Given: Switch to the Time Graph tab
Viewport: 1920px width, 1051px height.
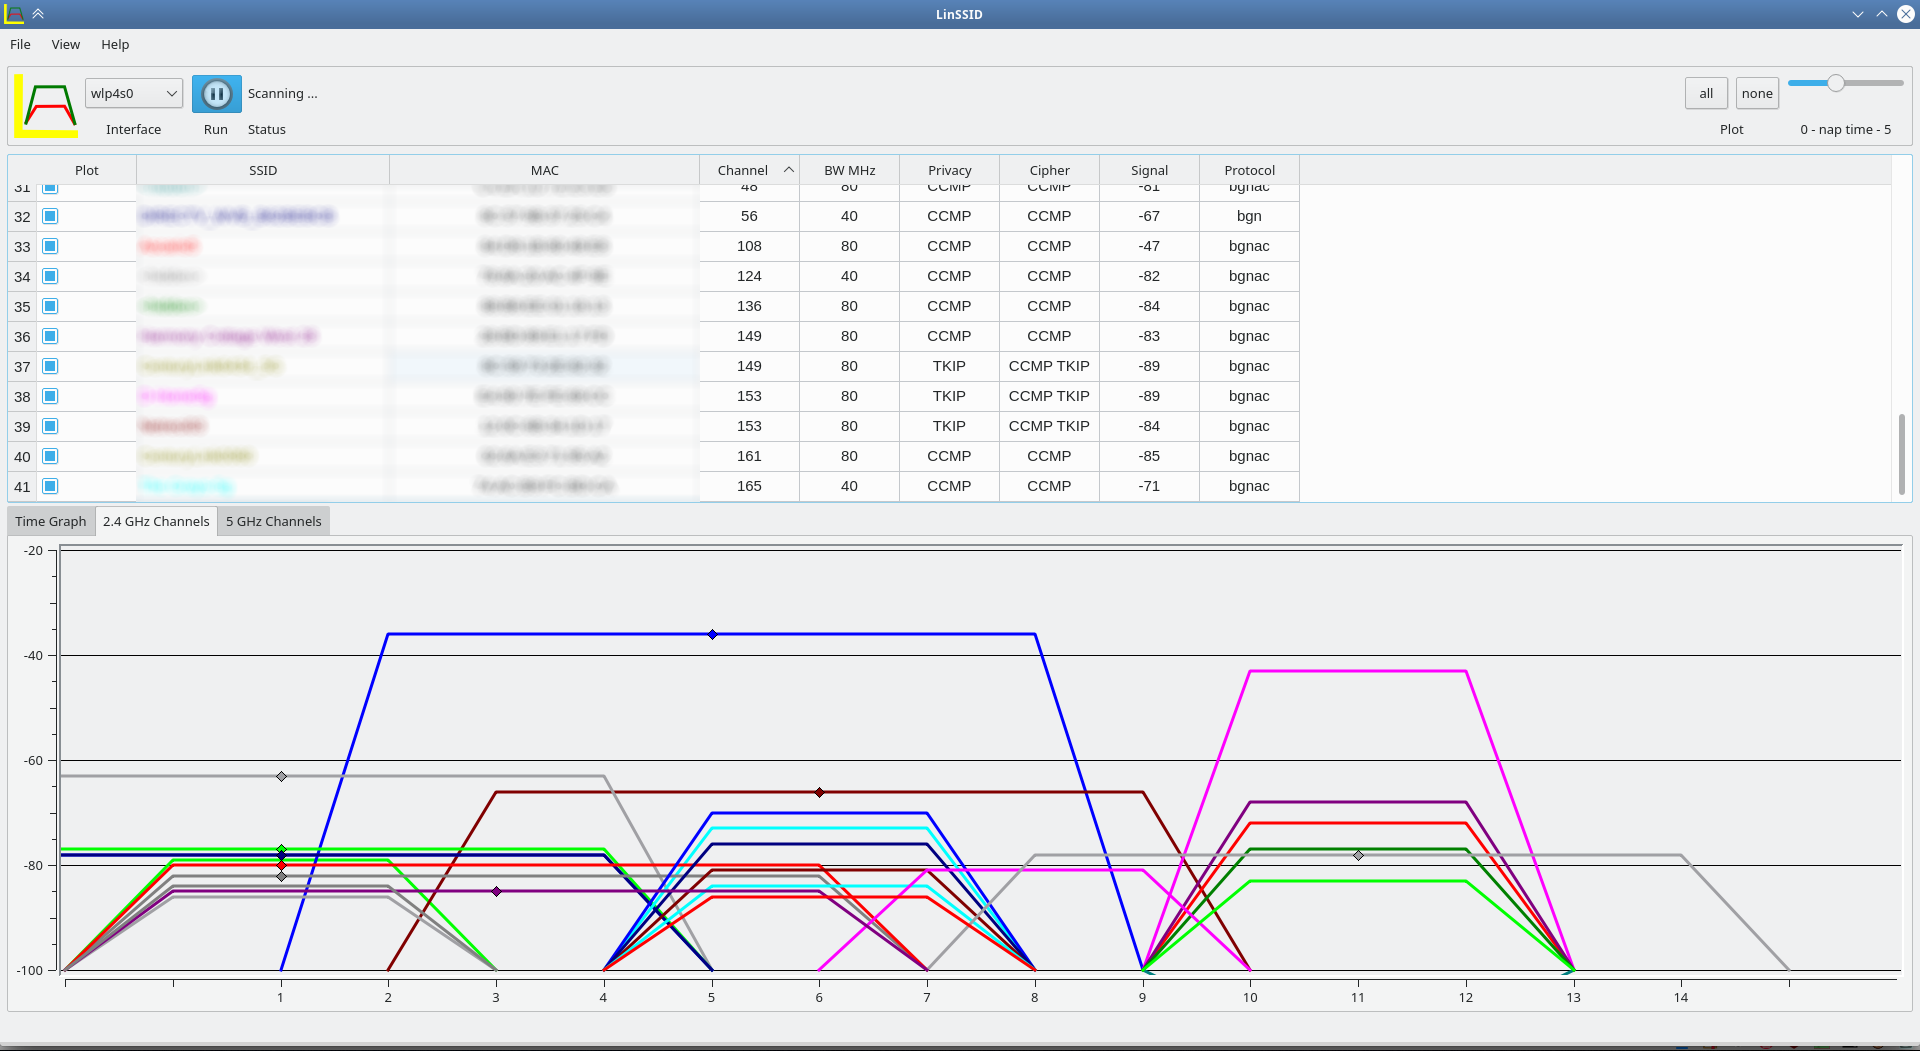Looking at the screenshot, I should click(51, 521).
